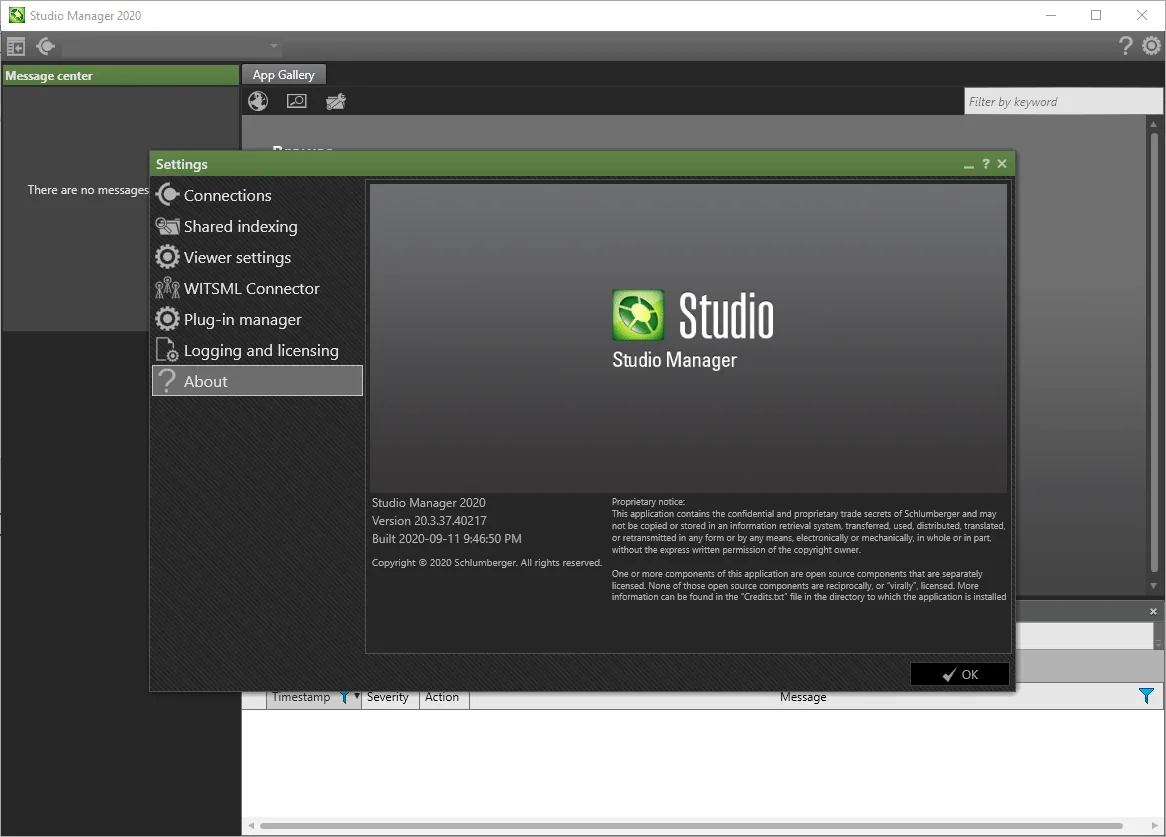The height and width of the screenshot is (837, 1166).
Task: Click the folder edit icon in App Gallery
Action: click(336, 101)
